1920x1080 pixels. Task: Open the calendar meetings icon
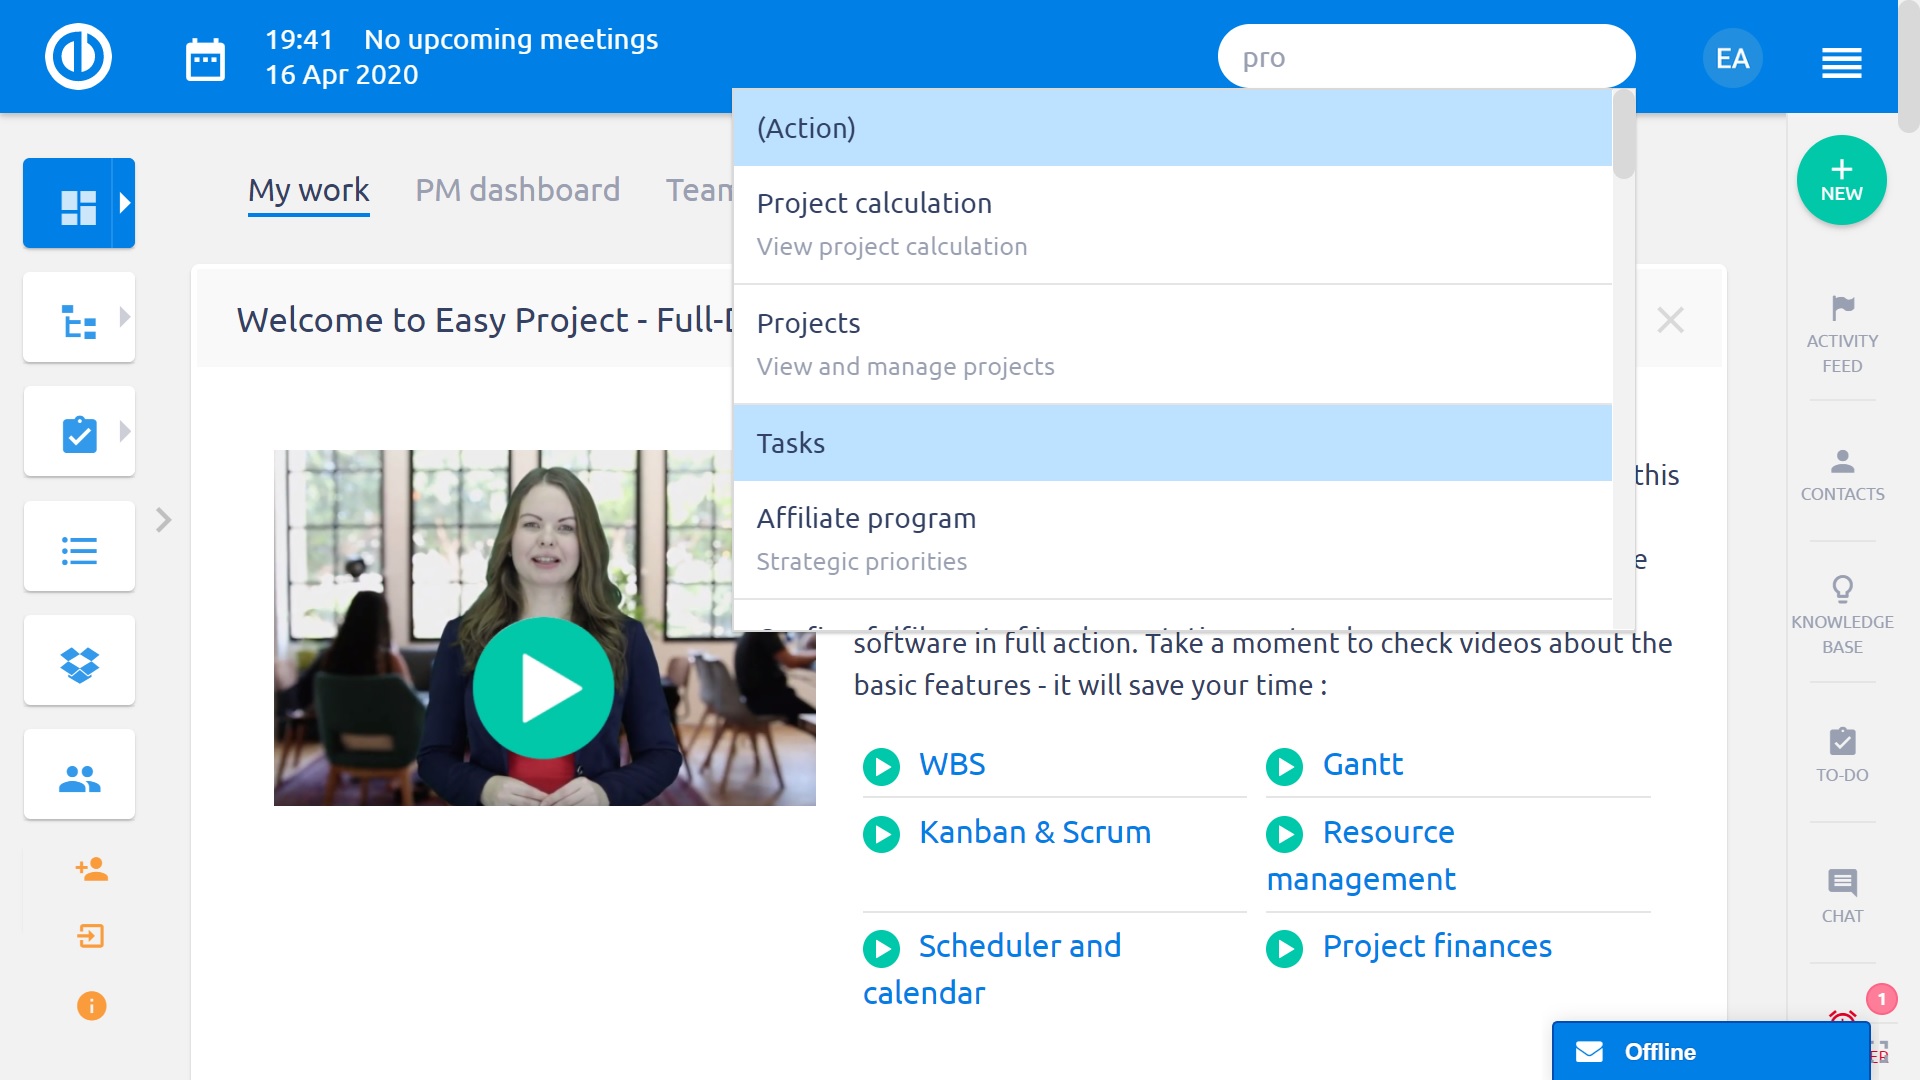205,60
